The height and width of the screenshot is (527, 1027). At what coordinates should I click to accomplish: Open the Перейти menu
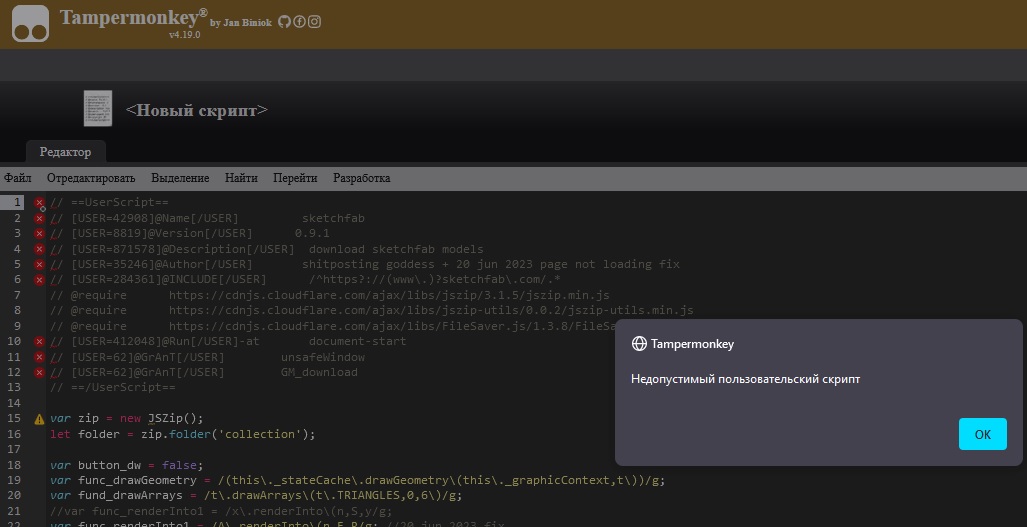[295, 178]
